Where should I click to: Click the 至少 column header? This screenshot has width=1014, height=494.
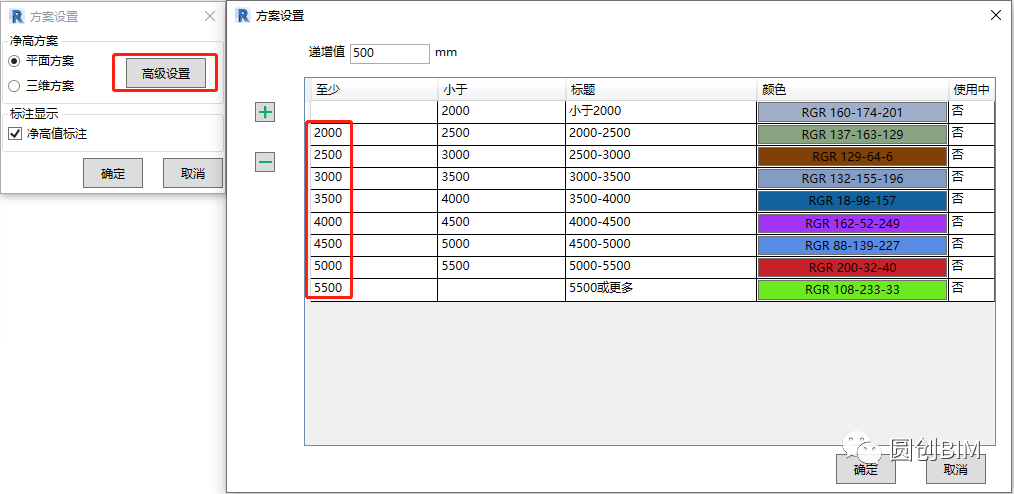[x=374, y=89]
